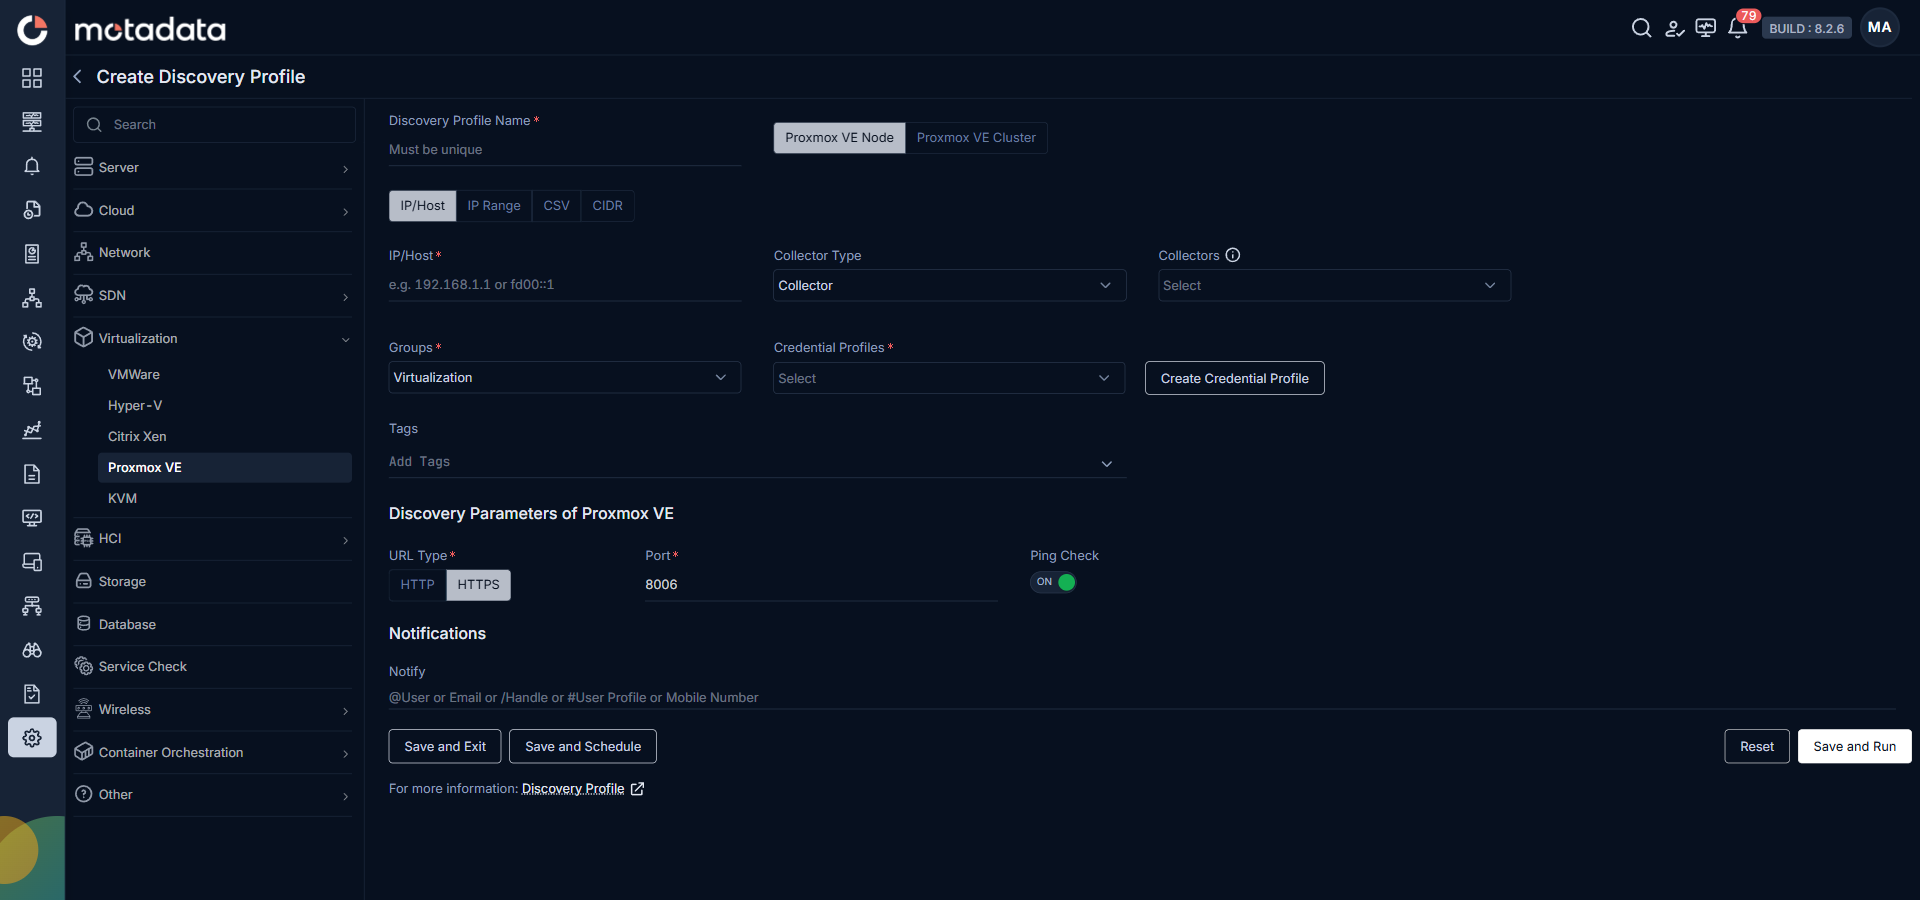Click the user check icon in header

click(1674, 28)
